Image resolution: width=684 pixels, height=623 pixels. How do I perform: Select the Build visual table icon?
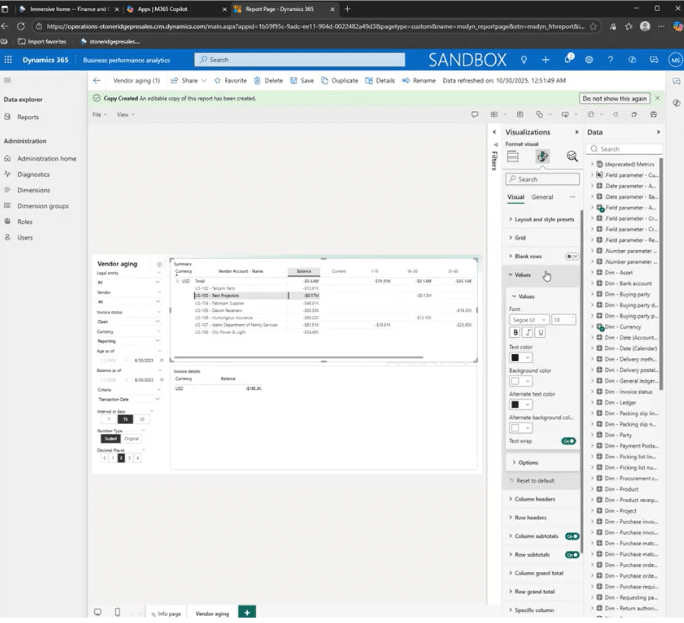tap(513, 157)
